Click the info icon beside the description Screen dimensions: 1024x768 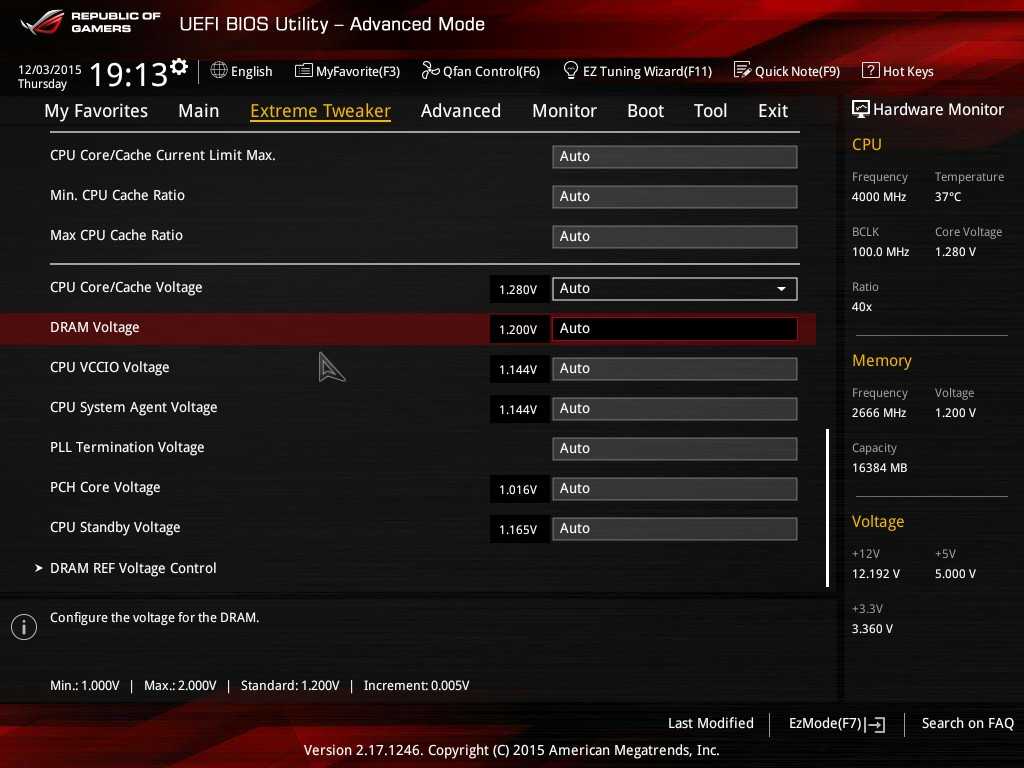pos(23,626)
